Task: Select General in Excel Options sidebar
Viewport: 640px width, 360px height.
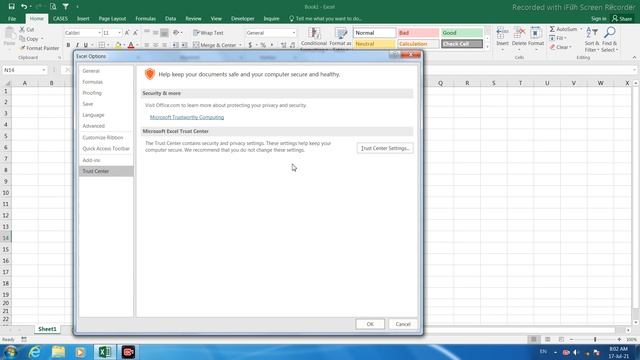Action: pos(106,71)
